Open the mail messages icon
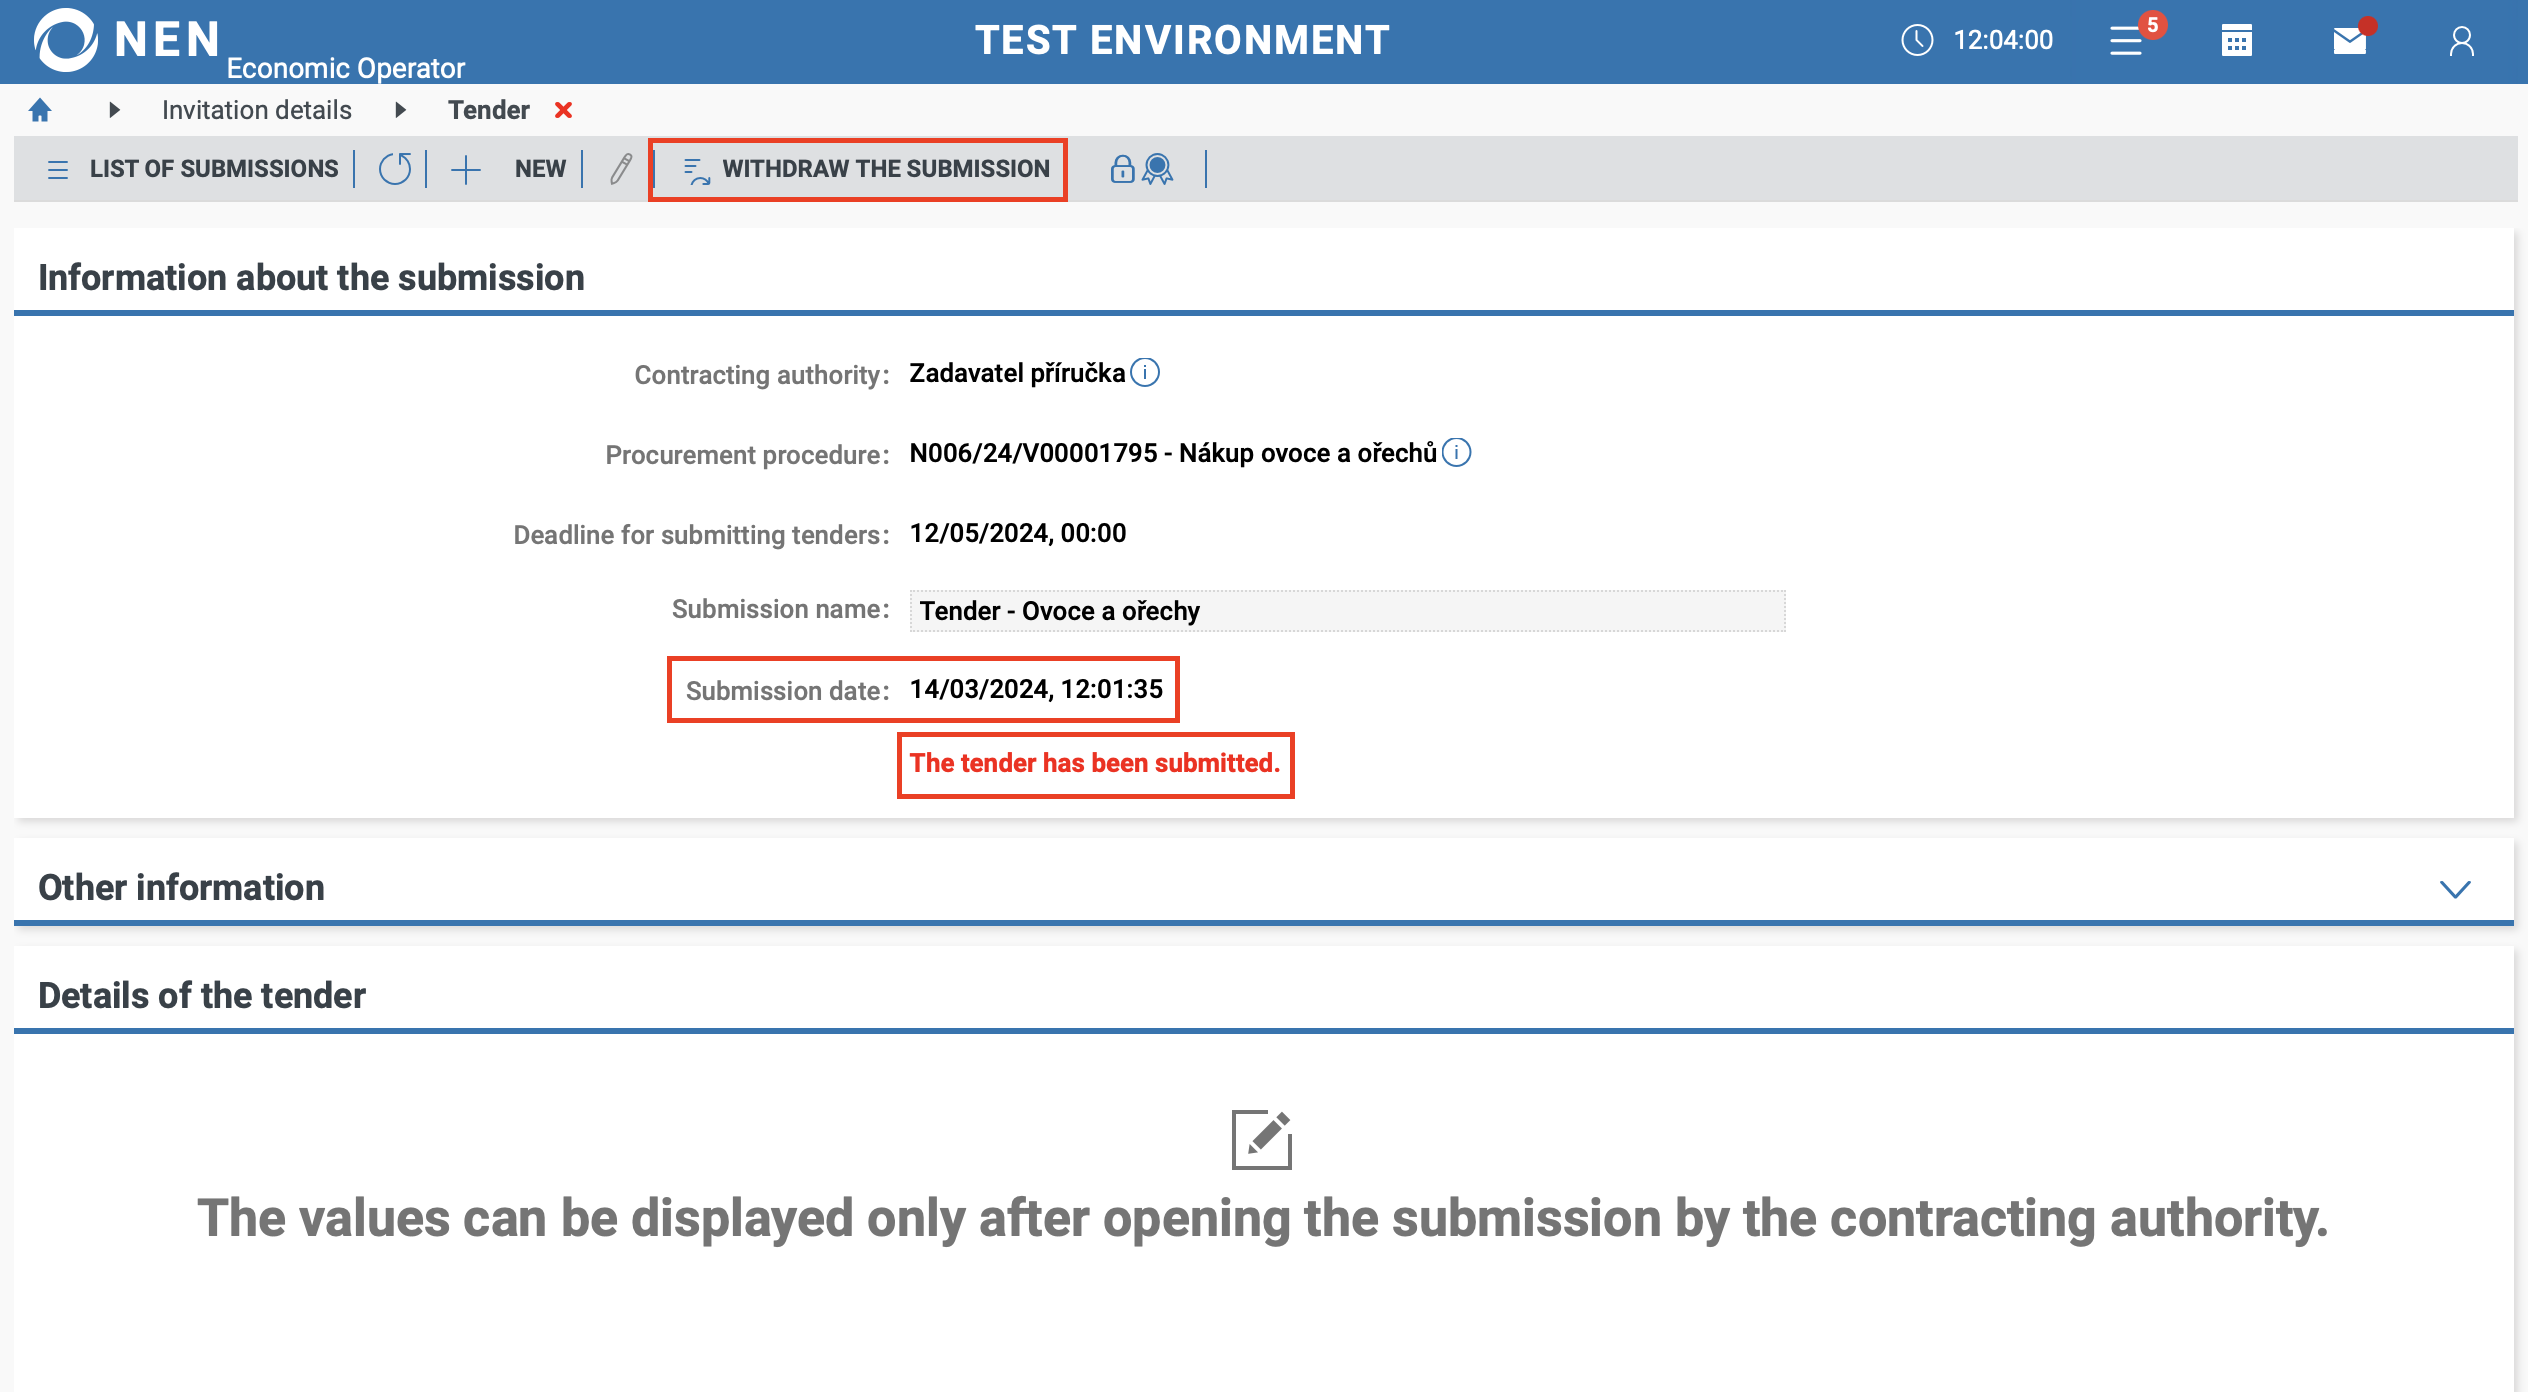Viewport: 2528px width, 1392px height. tap(2349, 41)
